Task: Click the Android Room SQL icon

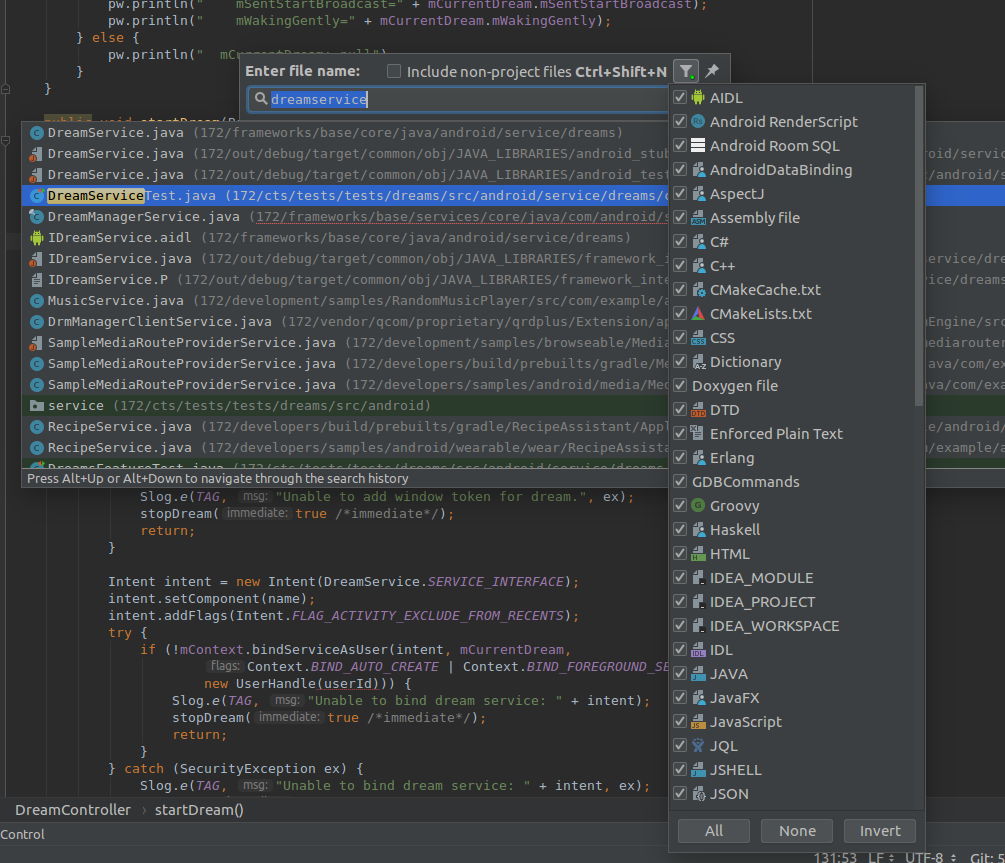Action: click(698, 146)
